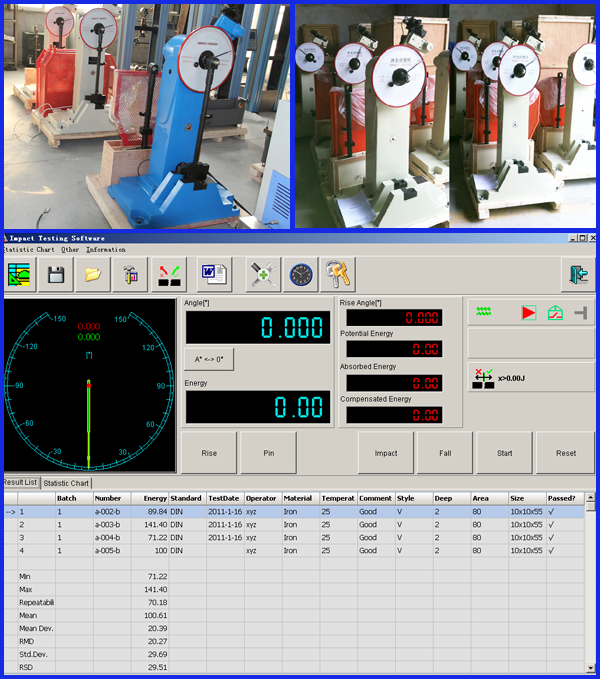Click the keys icon in toolbar
Screen dimensions: 600x679
338,274
